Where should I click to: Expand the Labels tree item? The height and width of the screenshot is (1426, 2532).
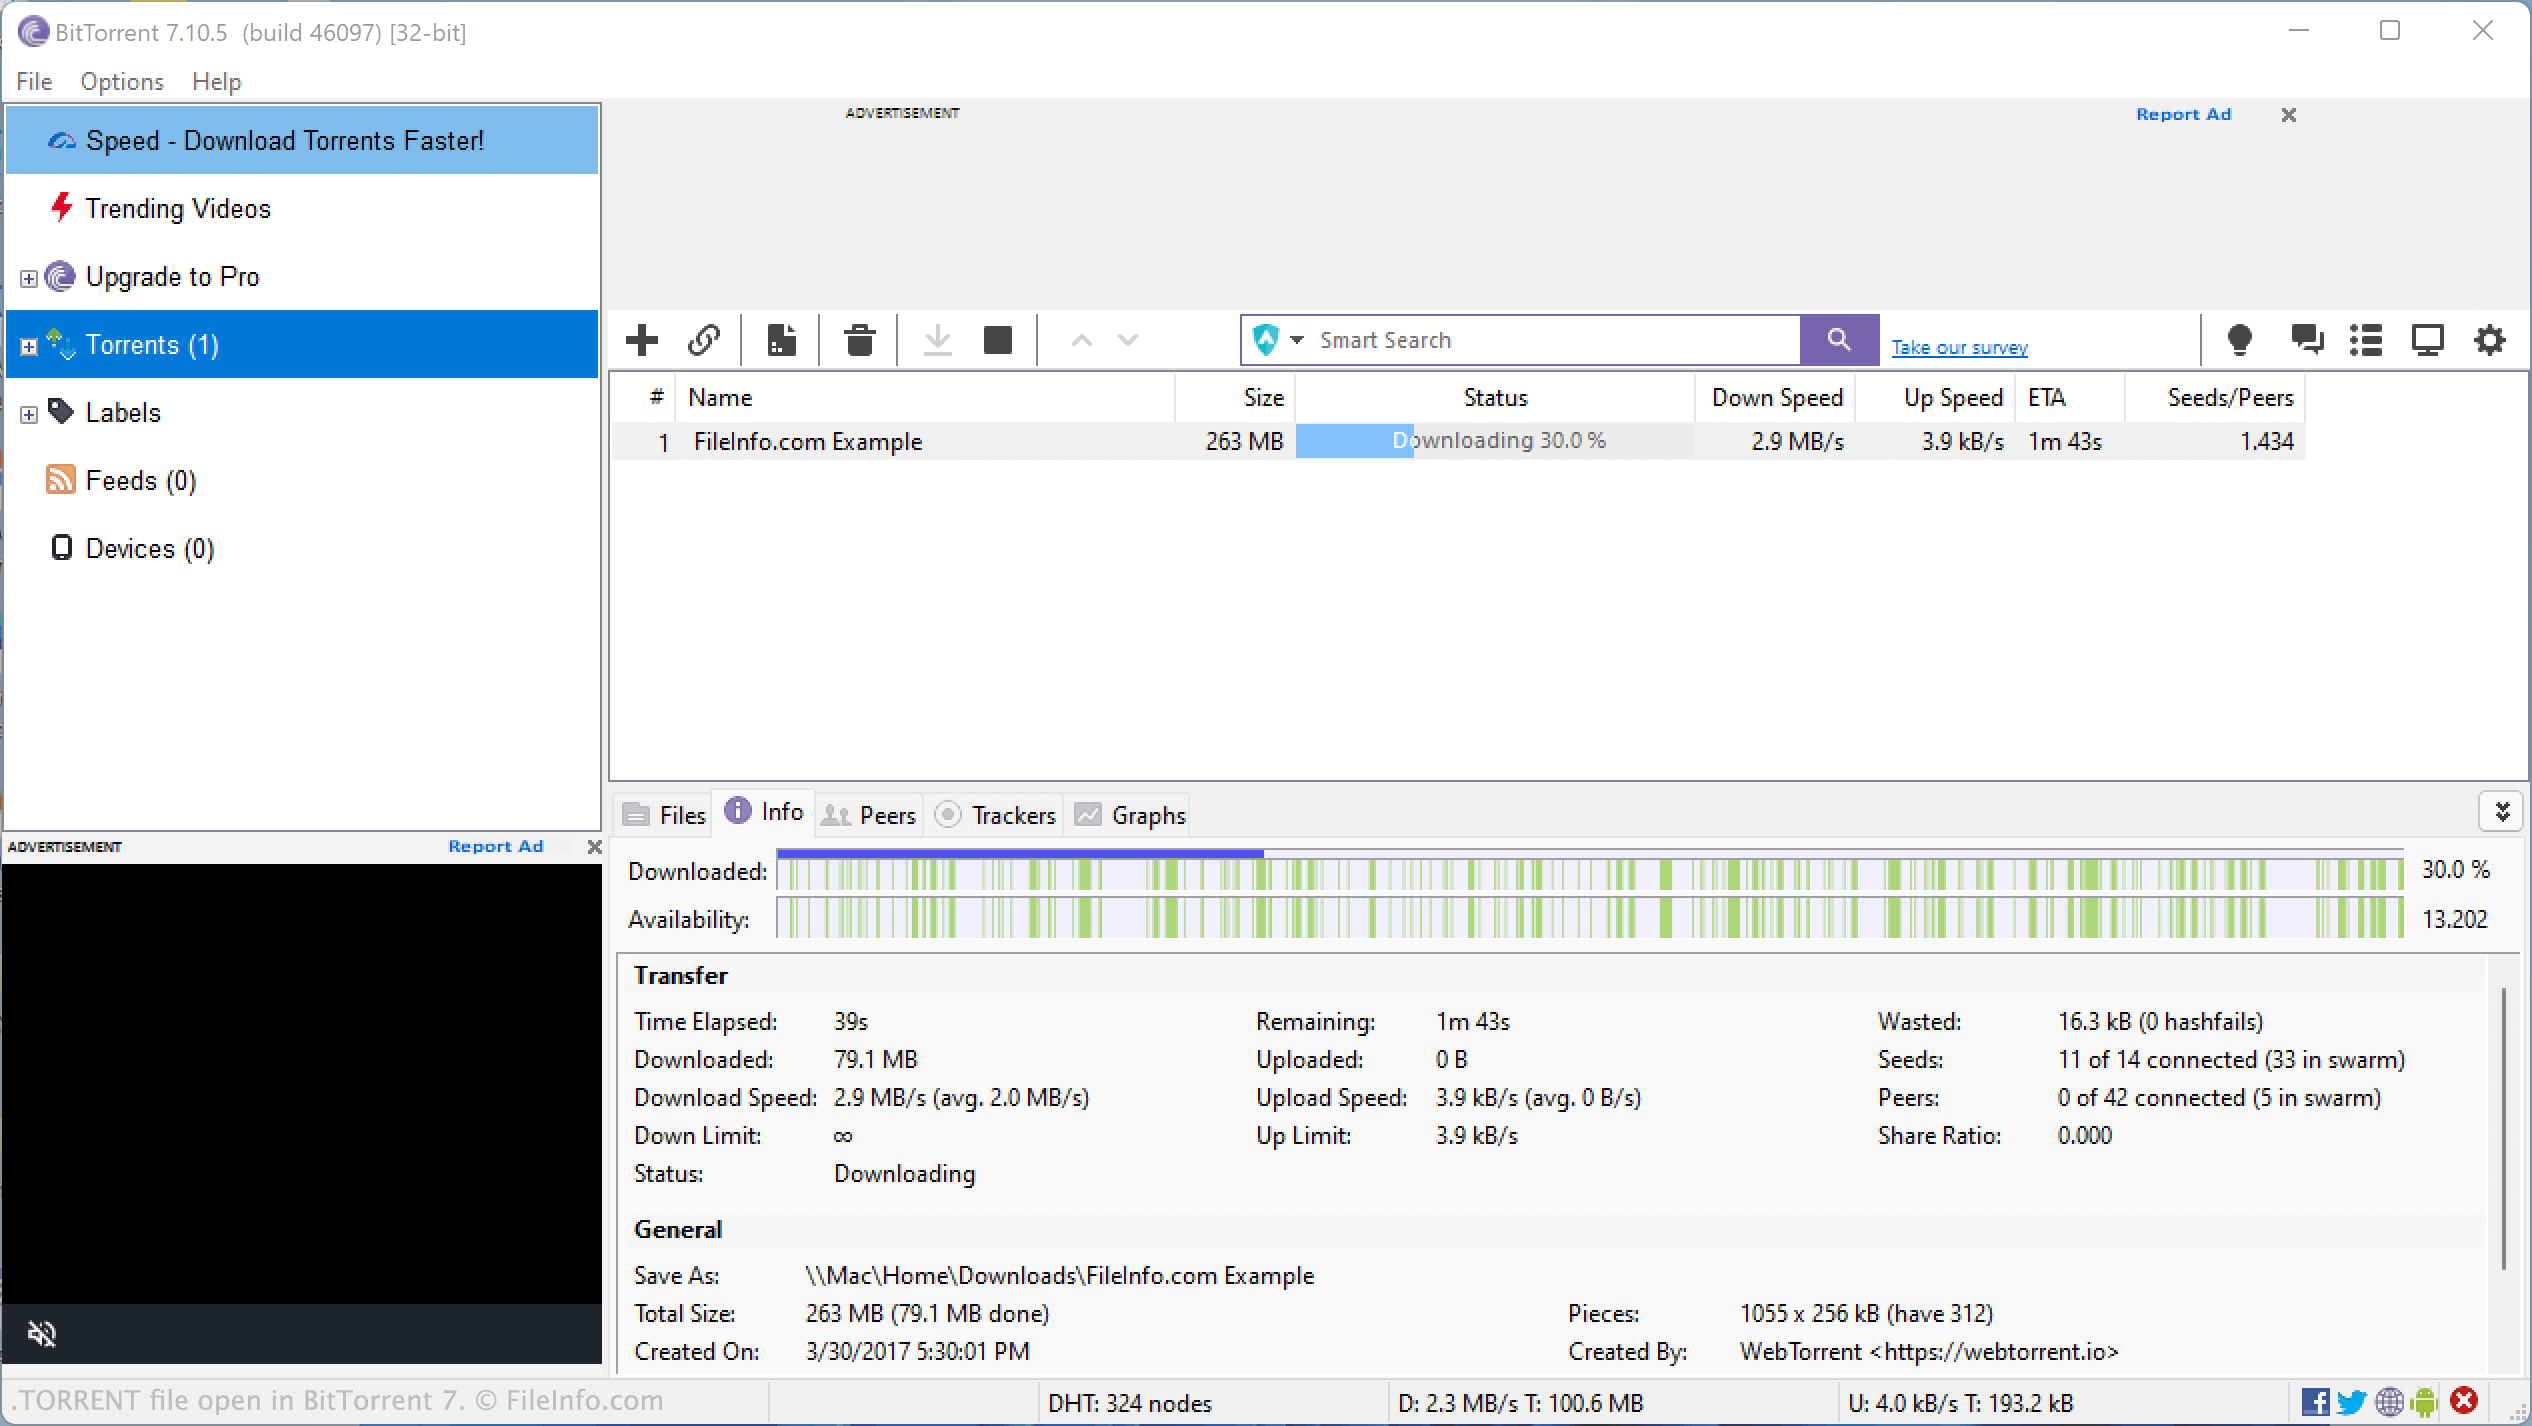tap(28, 412)
